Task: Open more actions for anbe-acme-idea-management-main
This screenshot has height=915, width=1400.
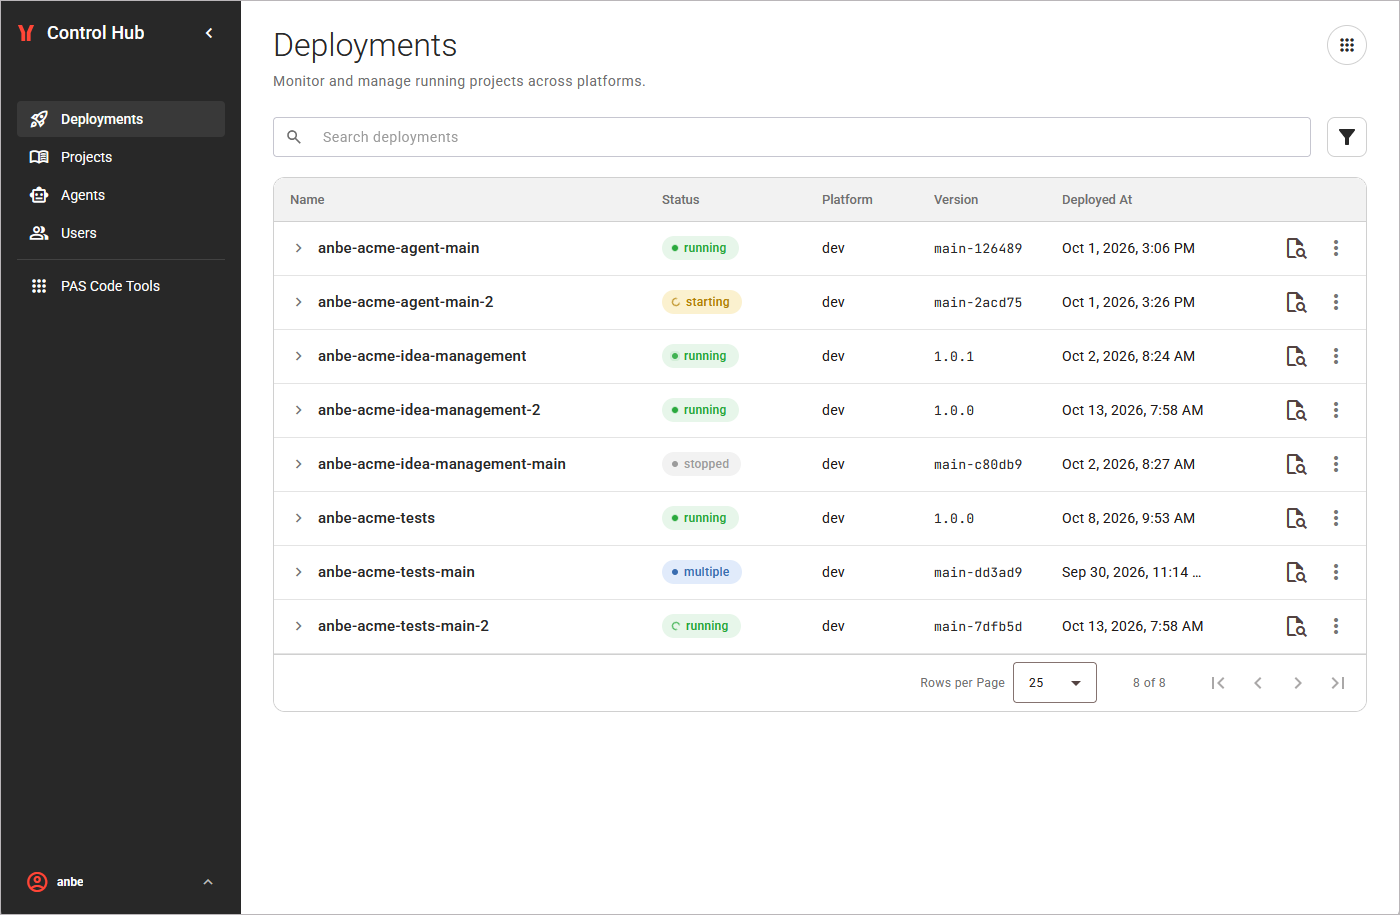Action: coord(1336,464)
